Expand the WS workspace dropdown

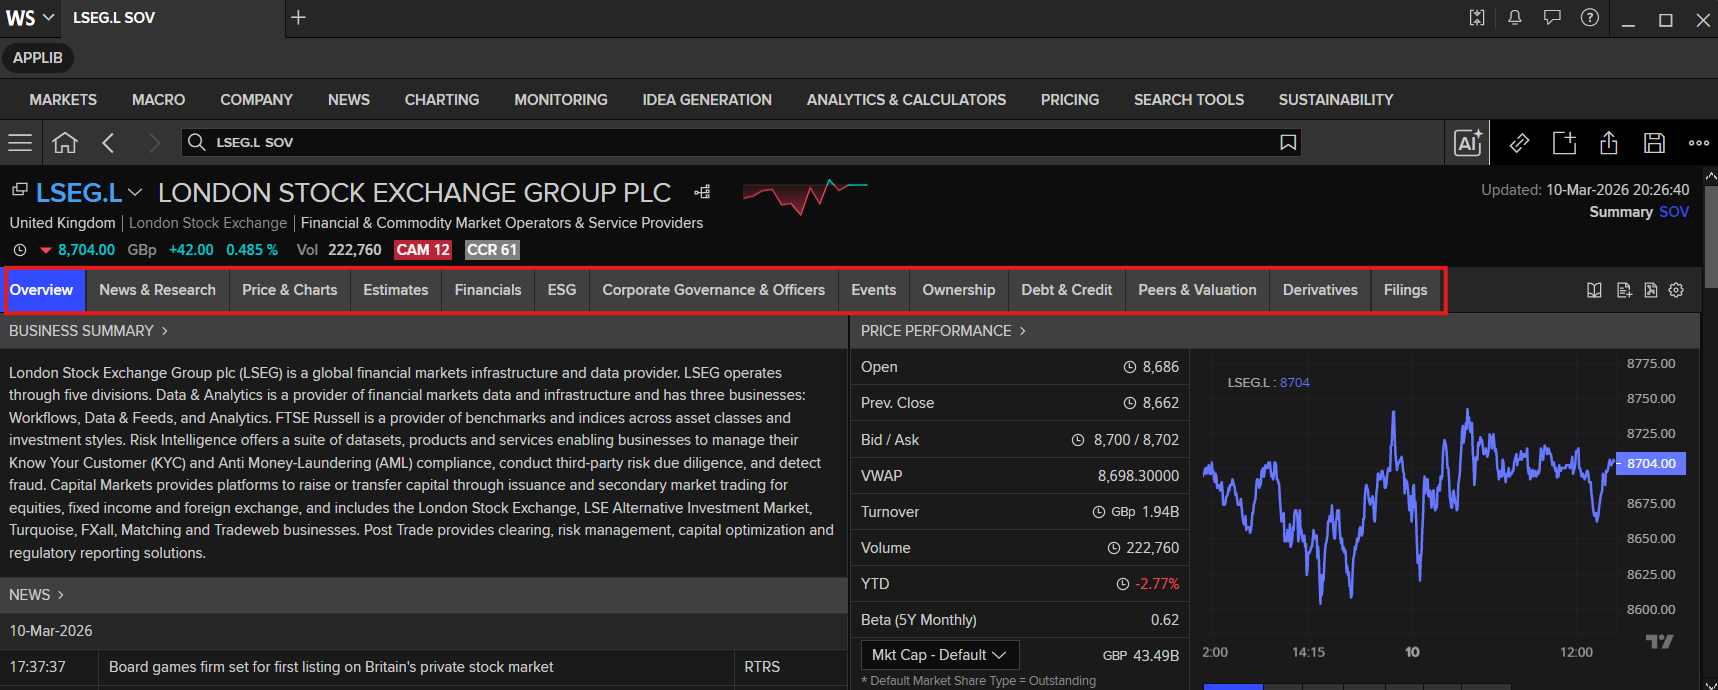point(47,17)
